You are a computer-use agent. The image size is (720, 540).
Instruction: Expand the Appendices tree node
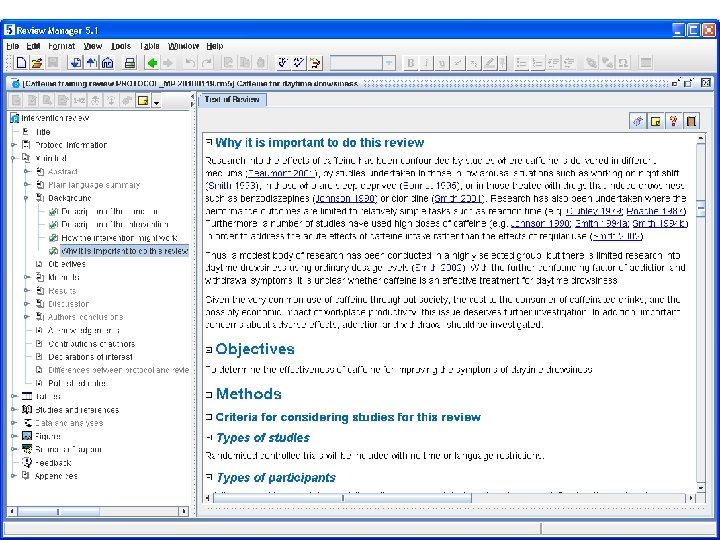14,476
